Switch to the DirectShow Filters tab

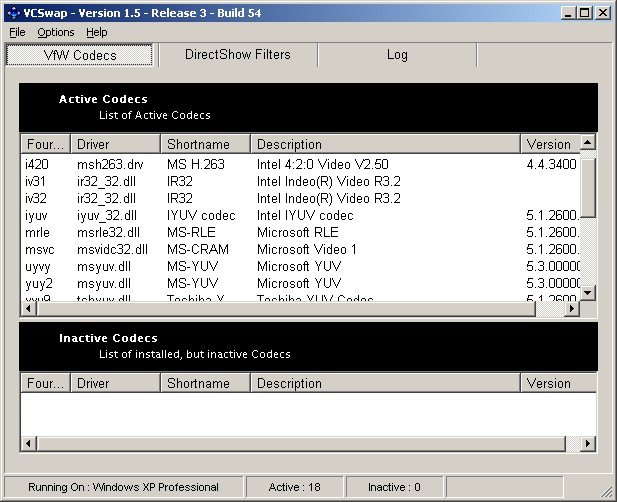tap(238, 54)
